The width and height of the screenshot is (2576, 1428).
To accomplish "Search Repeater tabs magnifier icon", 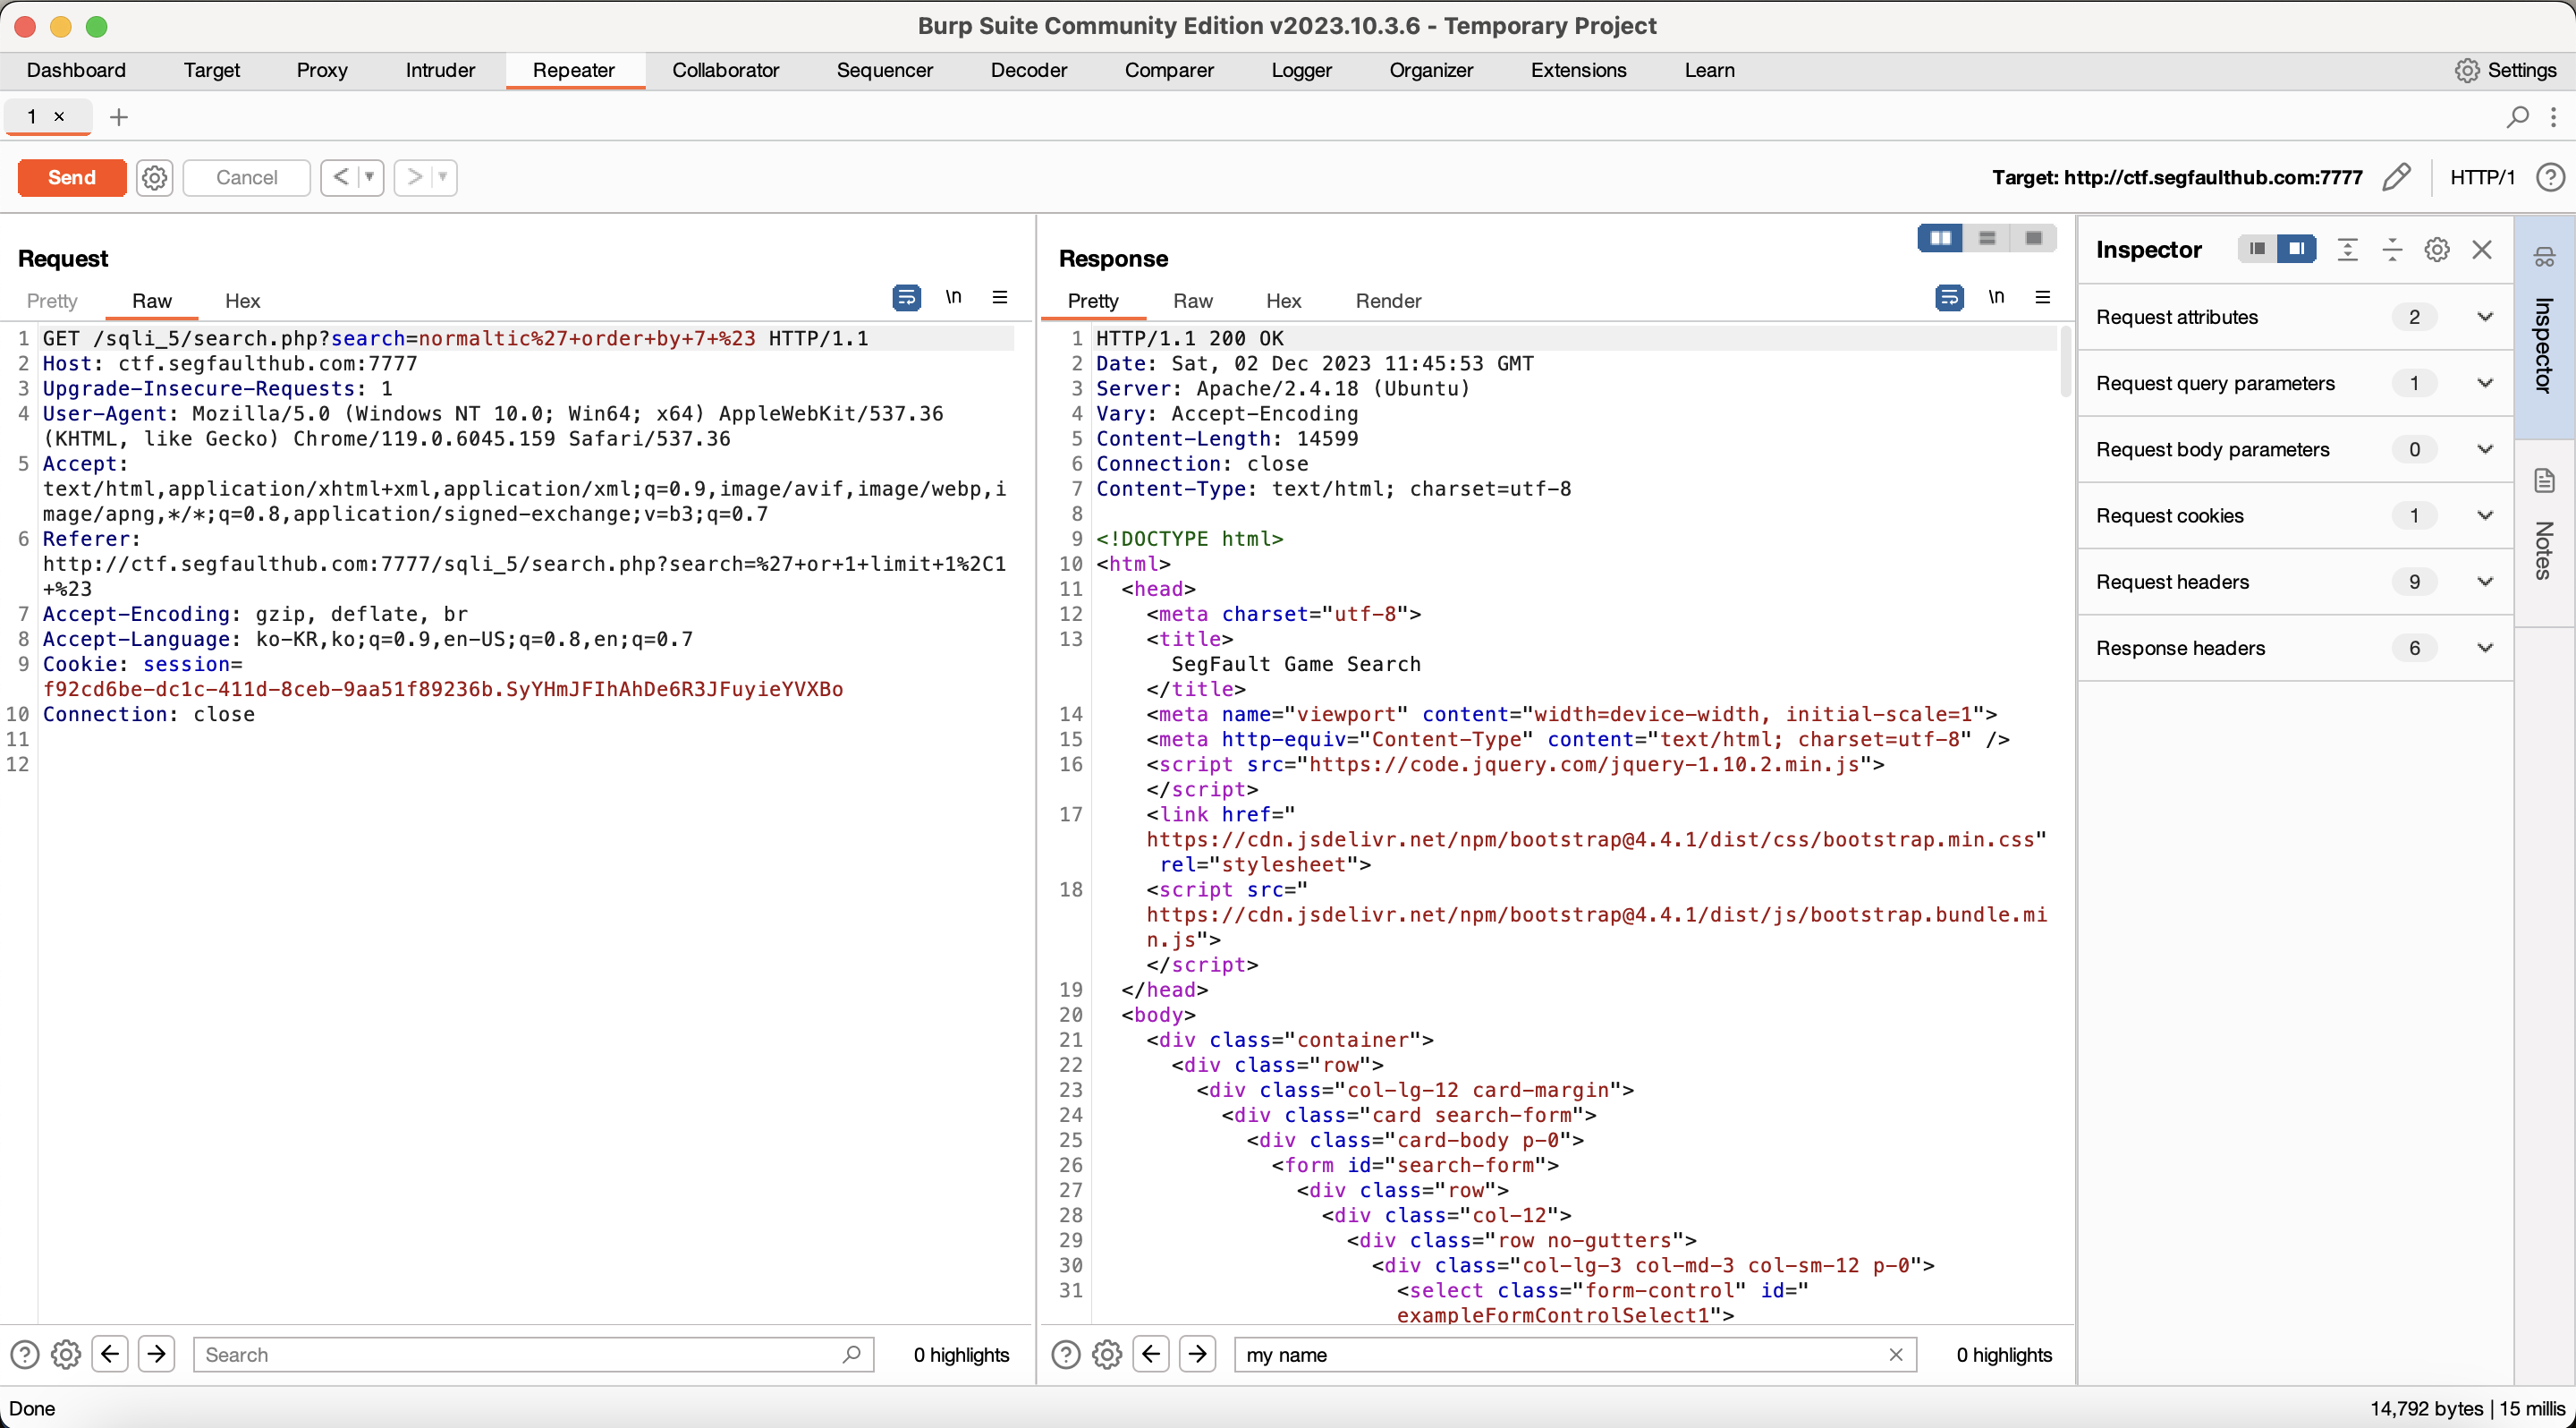I will (x=2517, y=117).
